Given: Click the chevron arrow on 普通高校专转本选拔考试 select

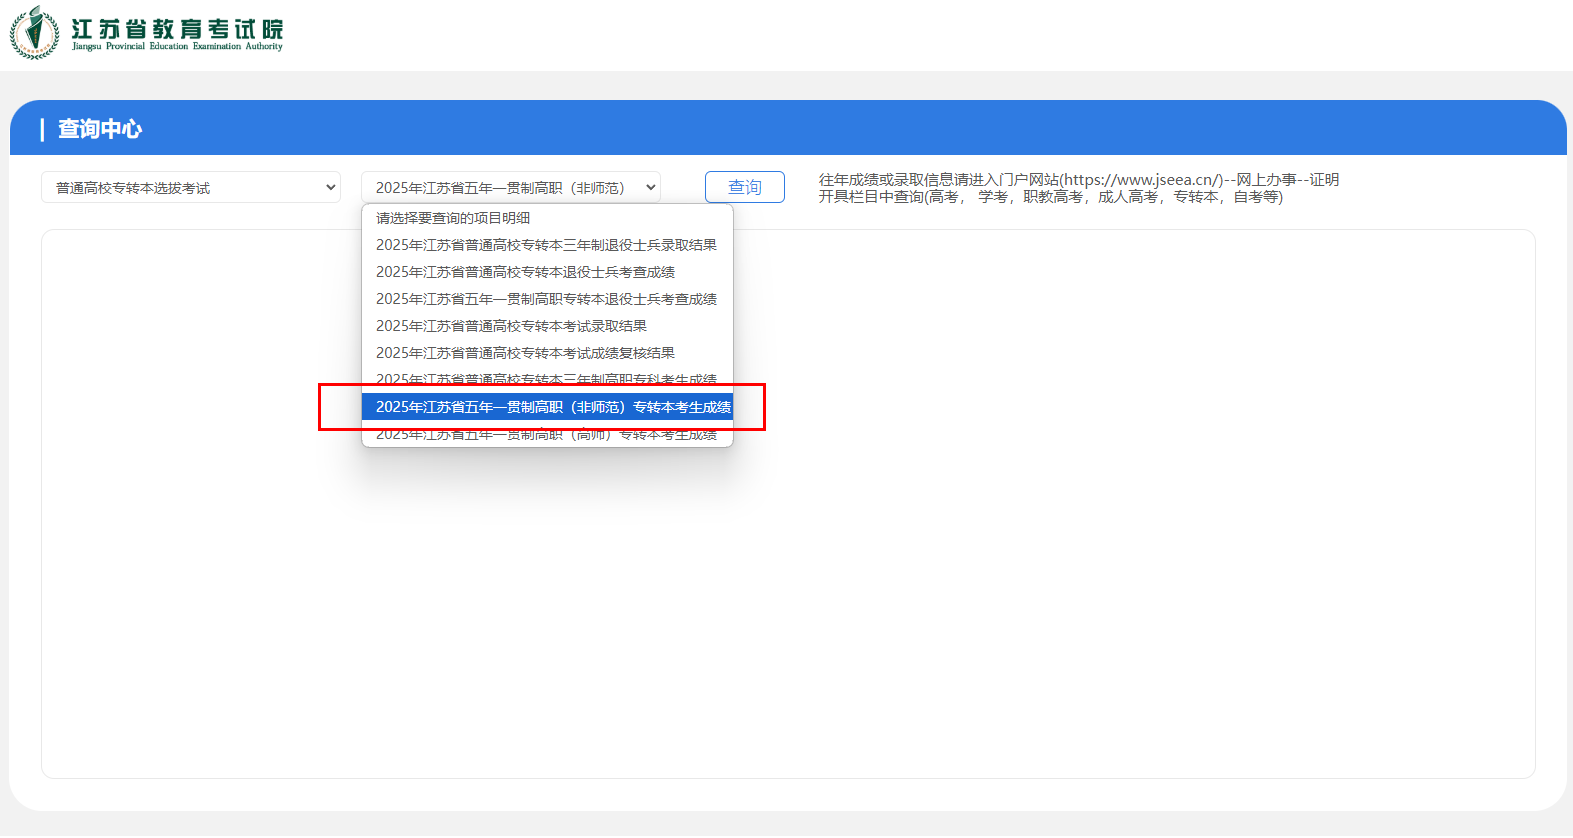Looking at the screenshot, I should click(330, 187).
